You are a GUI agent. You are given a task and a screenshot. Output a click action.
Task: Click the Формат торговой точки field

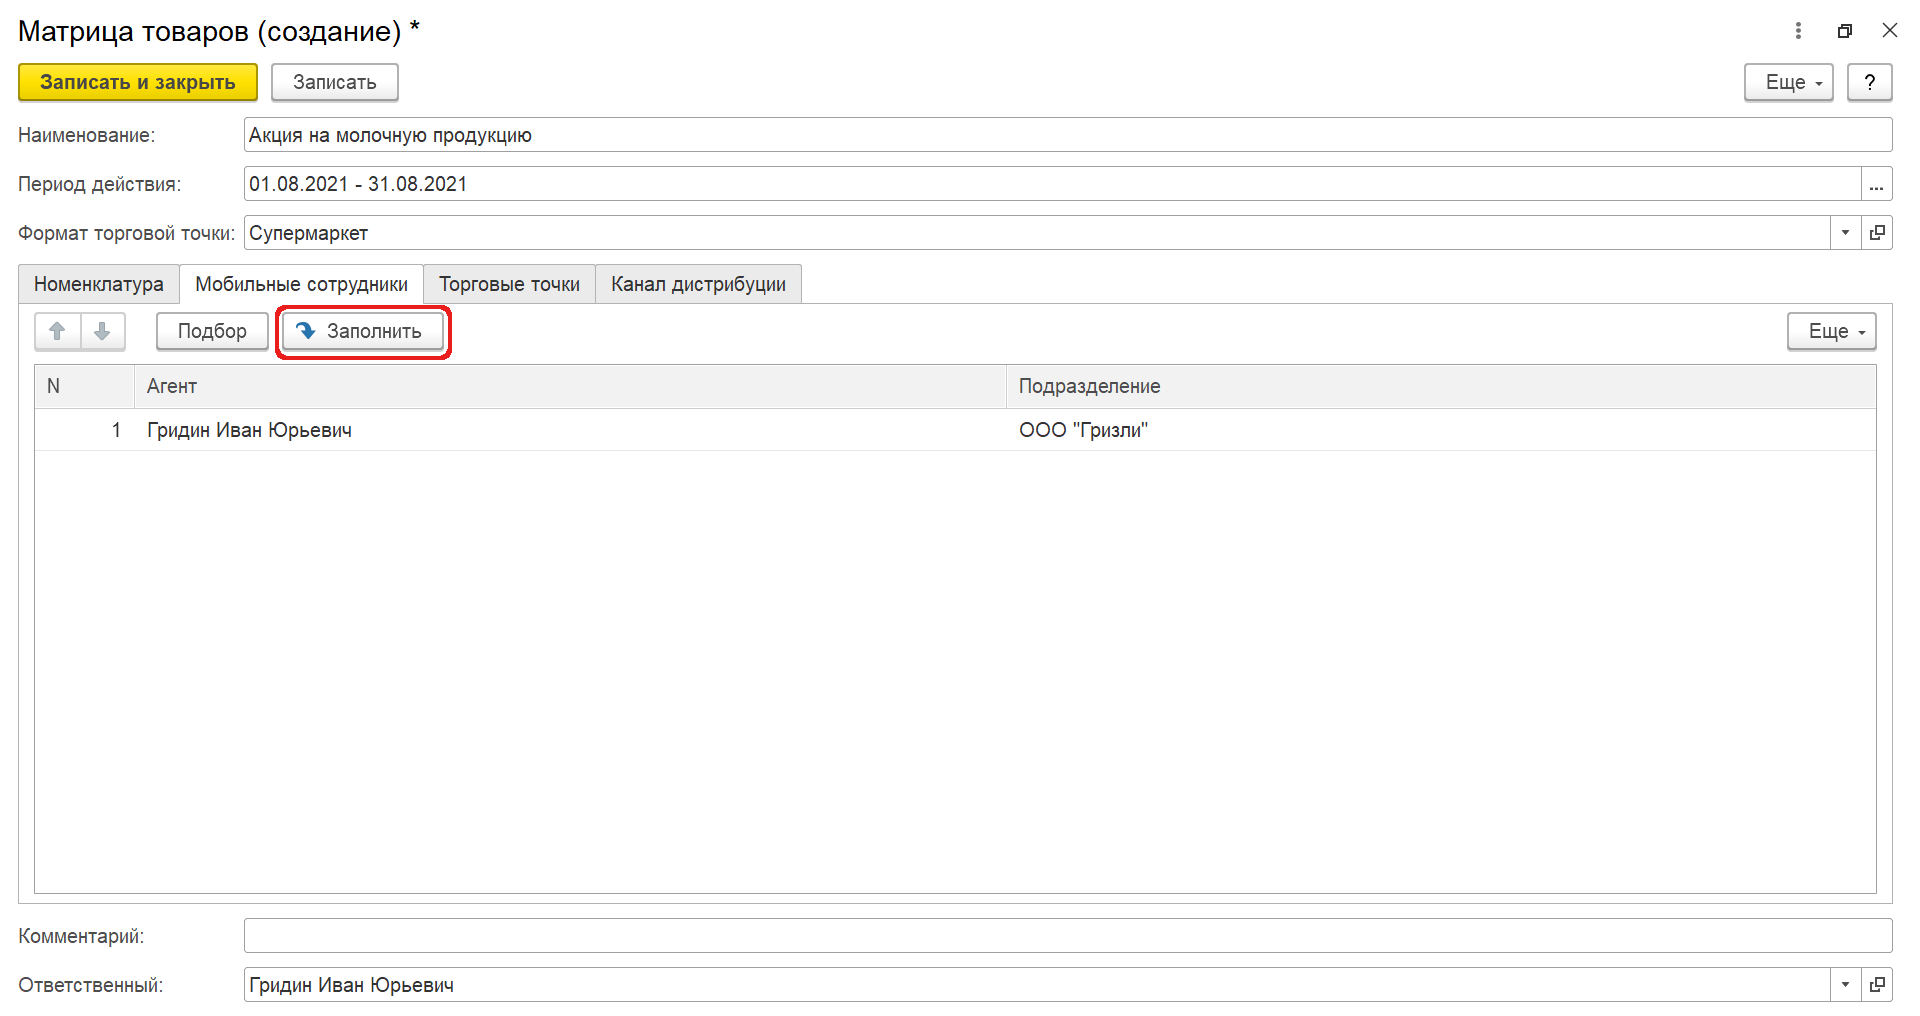point(1037,233)
